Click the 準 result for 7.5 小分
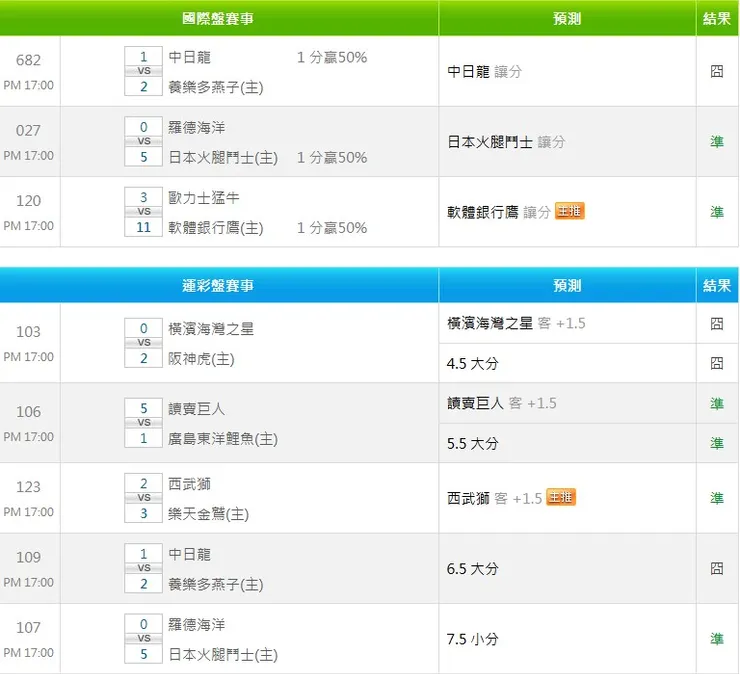Screen dimensions: 740x674 [x=716, y=639]
